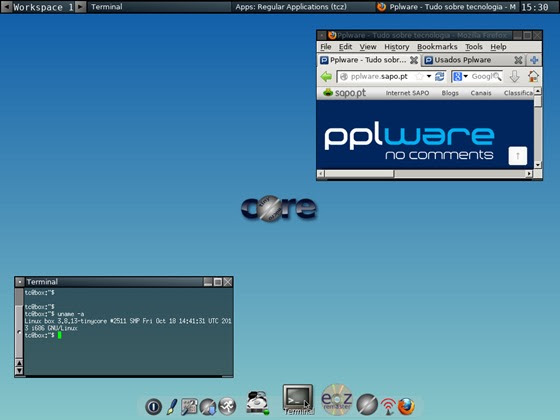560x420 pixels.
Task: Open the Control Panel icon in dock
Action: tap(189, 407)
